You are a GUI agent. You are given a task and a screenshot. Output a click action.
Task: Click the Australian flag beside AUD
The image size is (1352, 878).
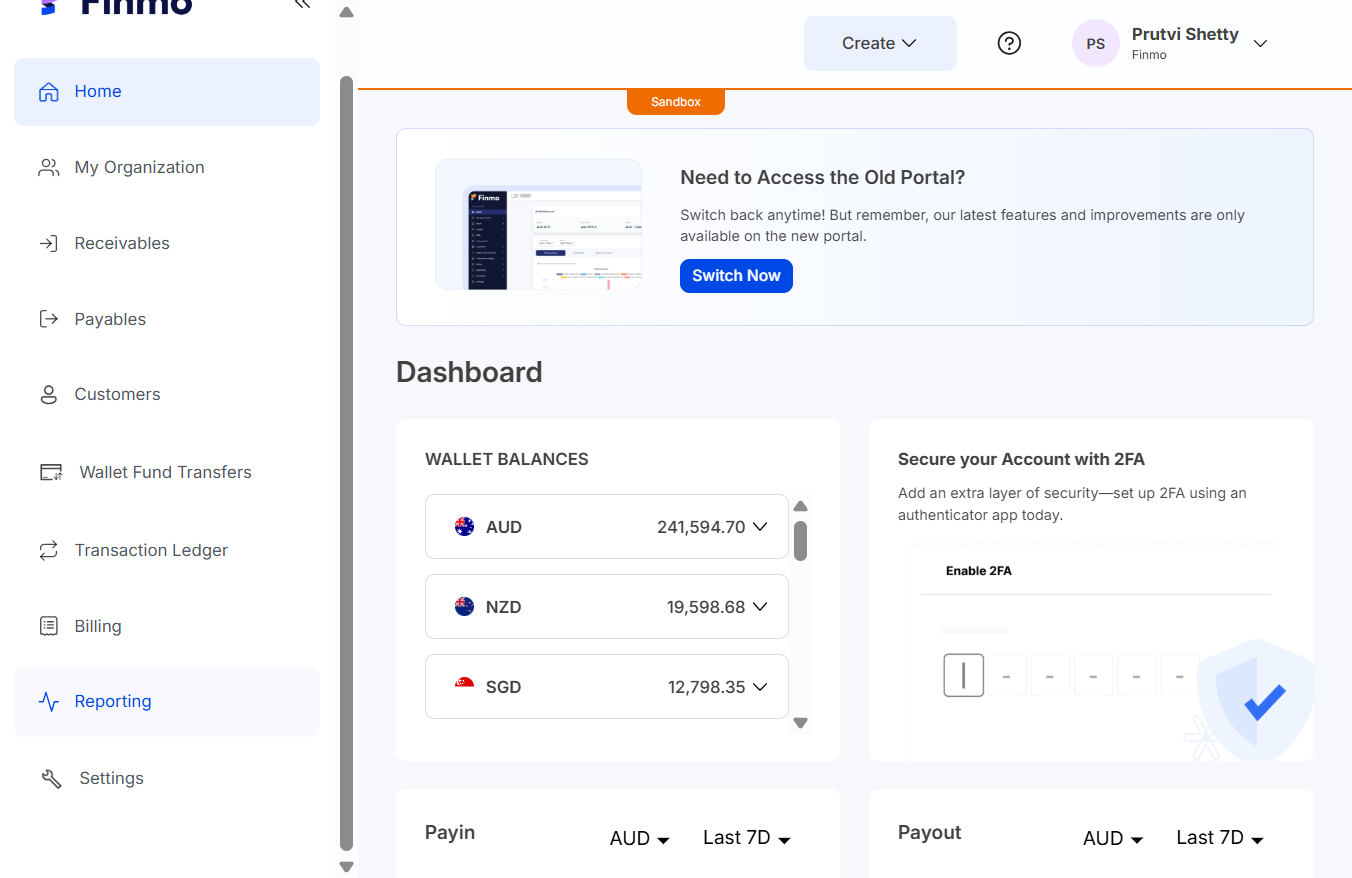(464, 526)
